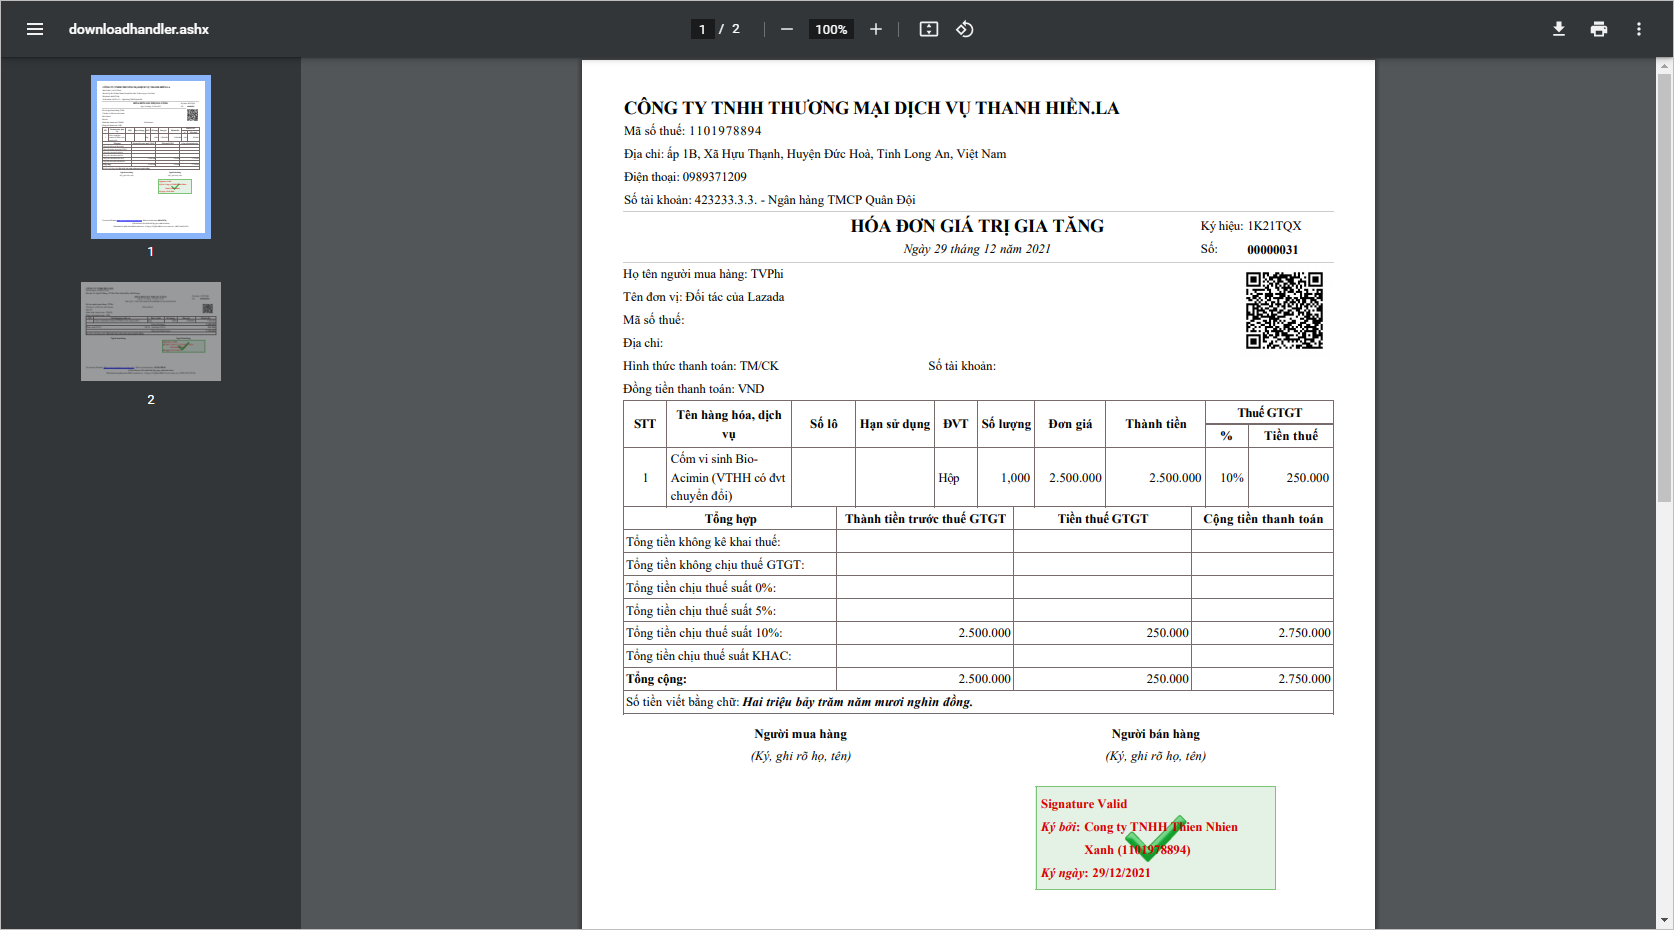Click the quantity 1,000 cell
This screenshot has height=930, width=1674.
[x=1006, y=478]
